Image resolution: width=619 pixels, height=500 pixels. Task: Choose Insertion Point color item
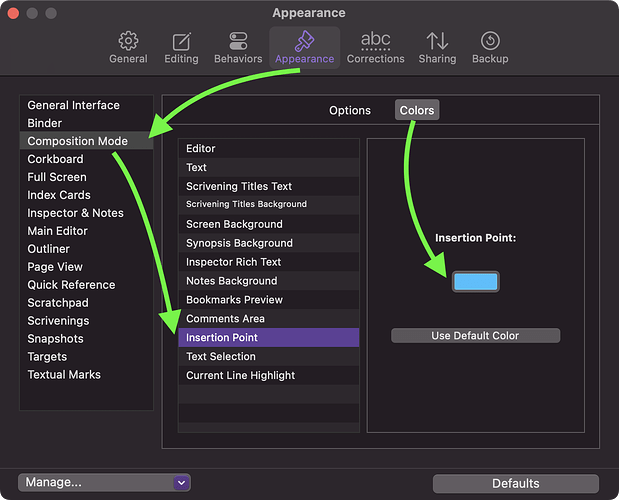pos(269,338)
